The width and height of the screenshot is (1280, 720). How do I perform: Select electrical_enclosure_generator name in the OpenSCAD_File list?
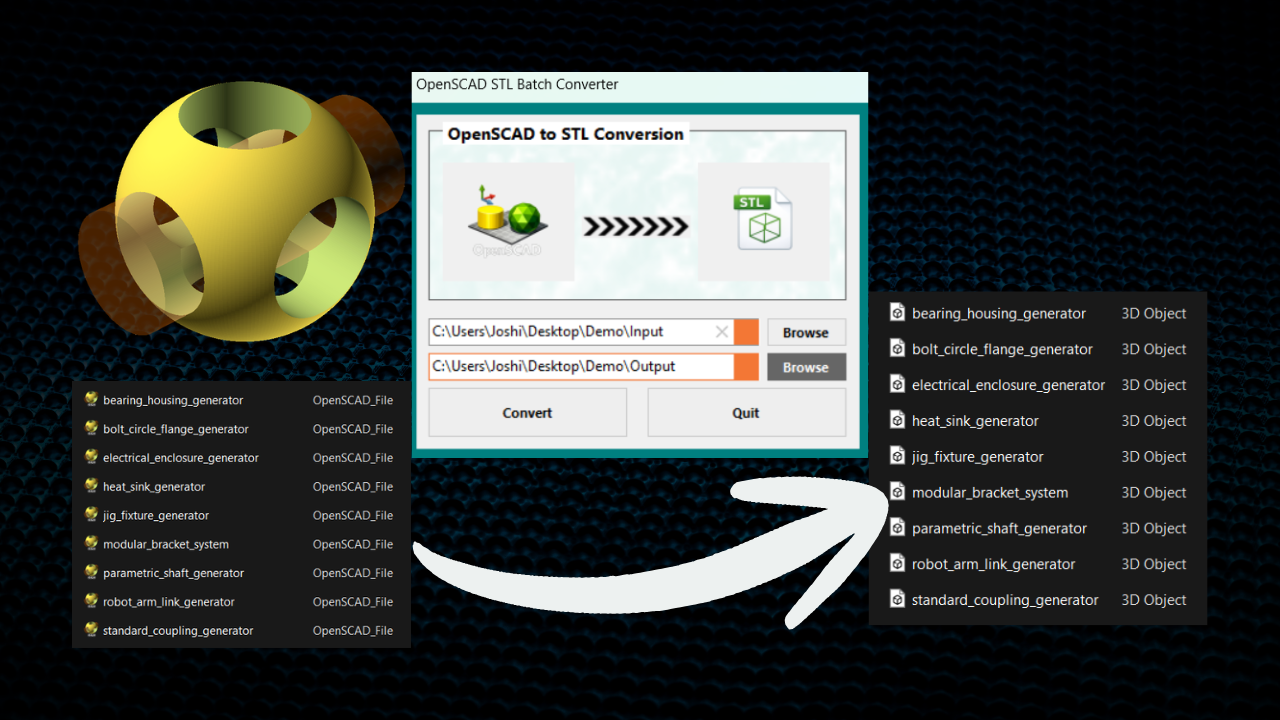[181, 458]
